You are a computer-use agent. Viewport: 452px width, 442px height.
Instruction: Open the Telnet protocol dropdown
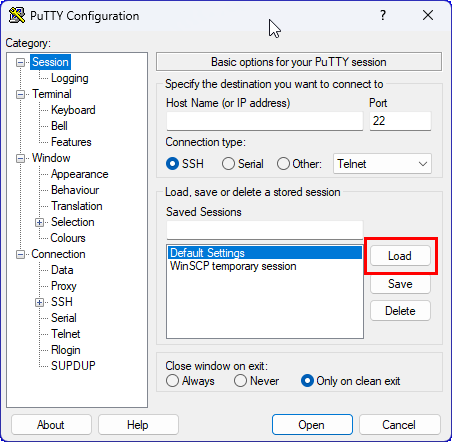(x=382, y=164)
